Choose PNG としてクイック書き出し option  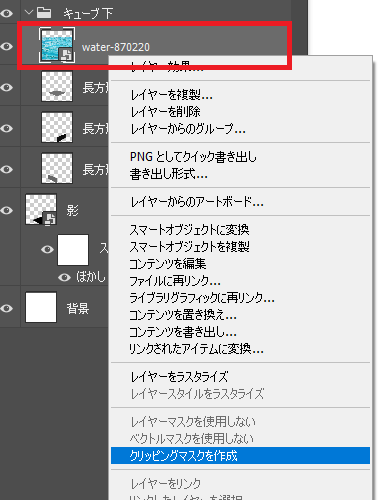(x=193, y=157)
